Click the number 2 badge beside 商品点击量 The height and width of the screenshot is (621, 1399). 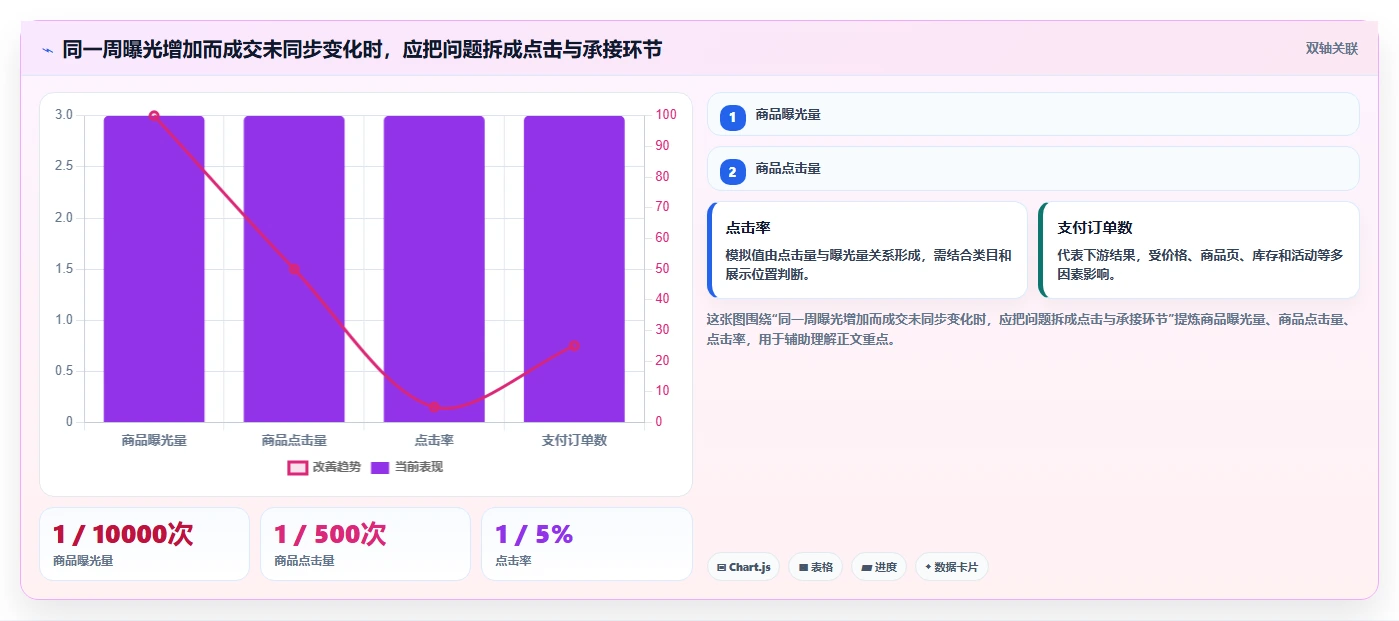point(732,172)
